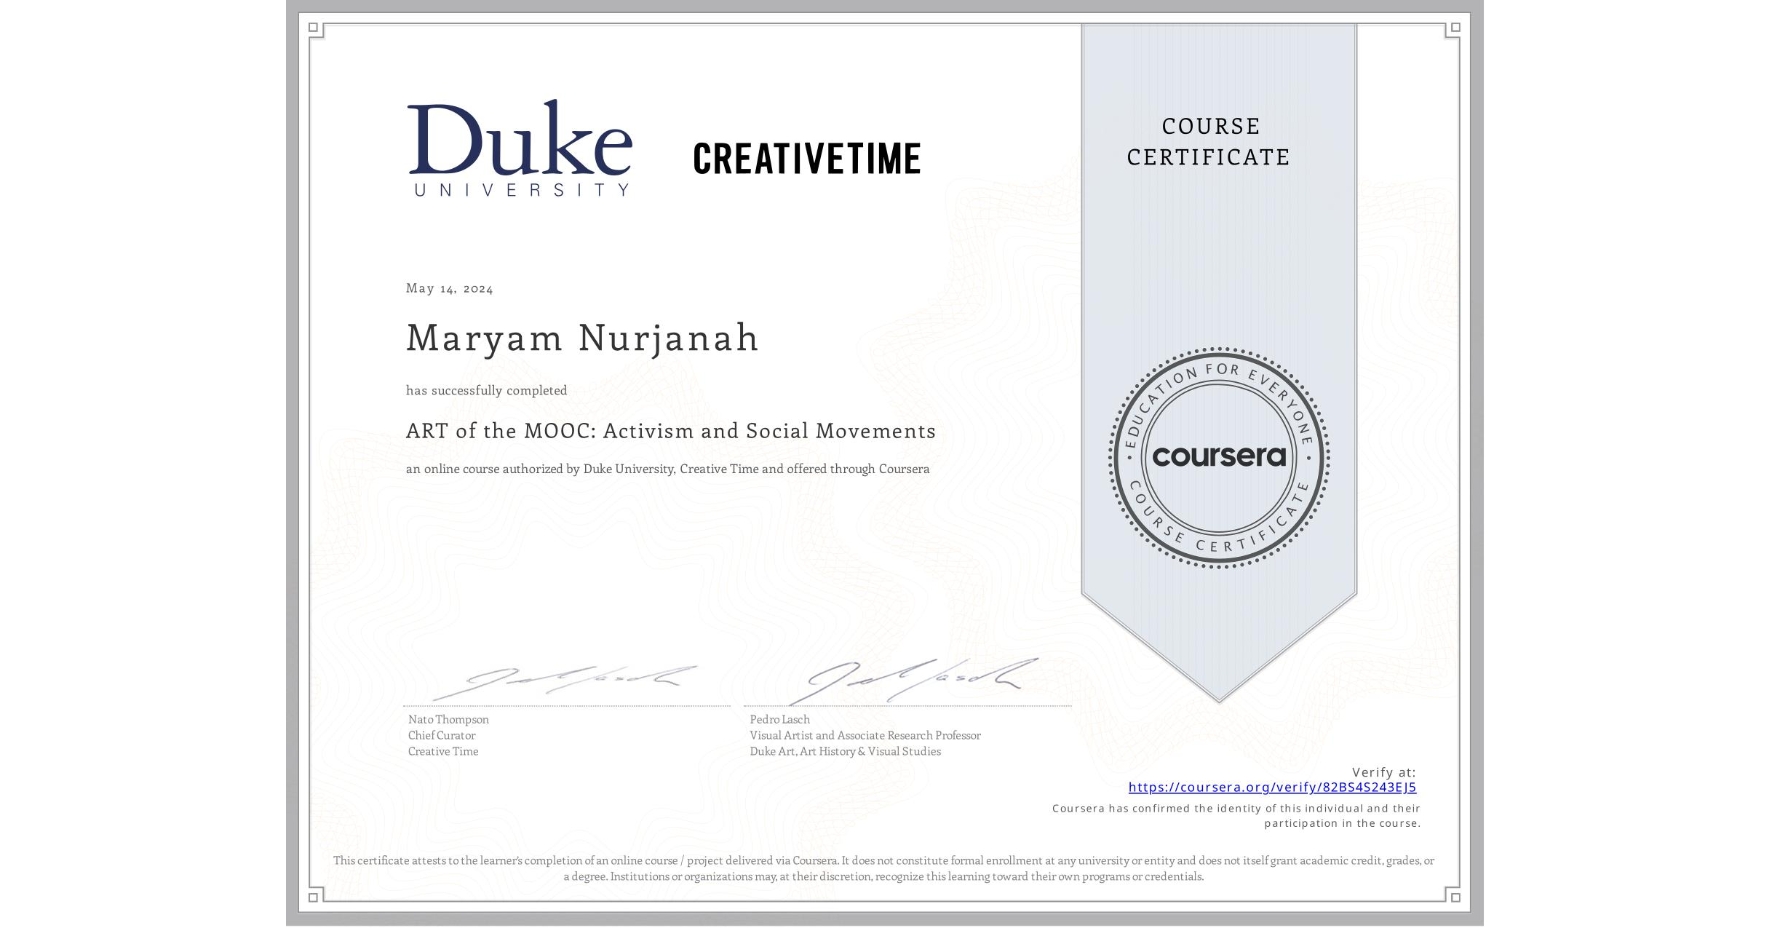Click the COURSE CERTIFICATE ribbon heading
Screen dimensions: 1772x928
1209,141
